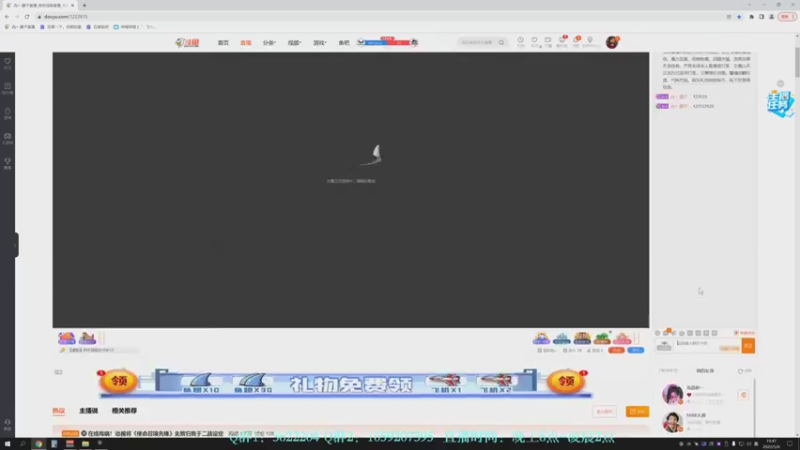Click the red pill button under gifts
Screen dimensions: 800x450
point(616,351)
